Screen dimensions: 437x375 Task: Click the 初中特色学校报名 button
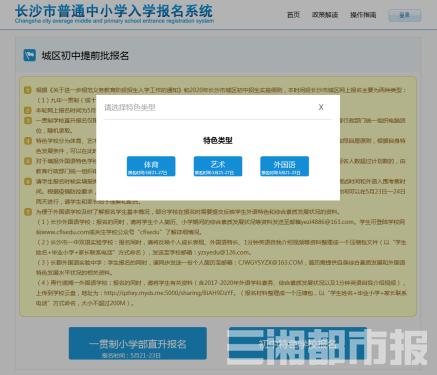pos(297,343)
